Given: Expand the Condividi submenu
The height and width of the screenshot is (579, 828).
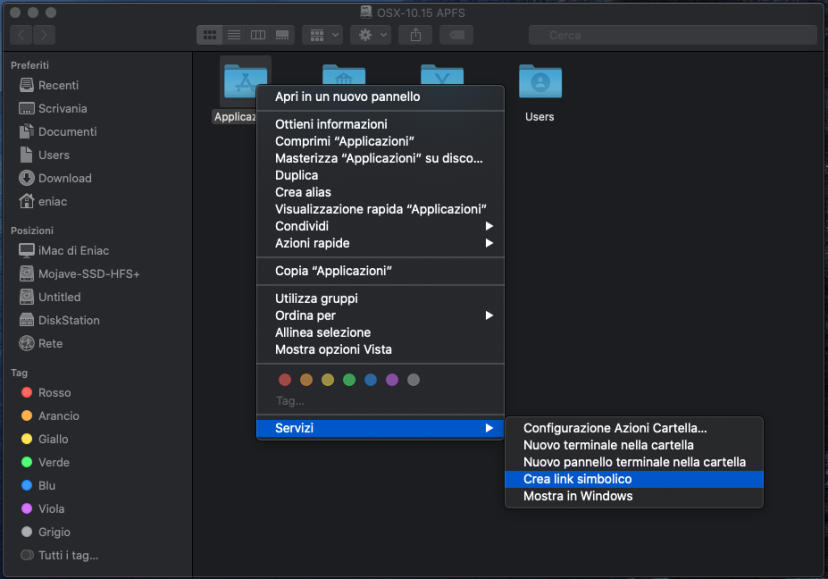Looking at the screenshot, I should tap(380, 226).
